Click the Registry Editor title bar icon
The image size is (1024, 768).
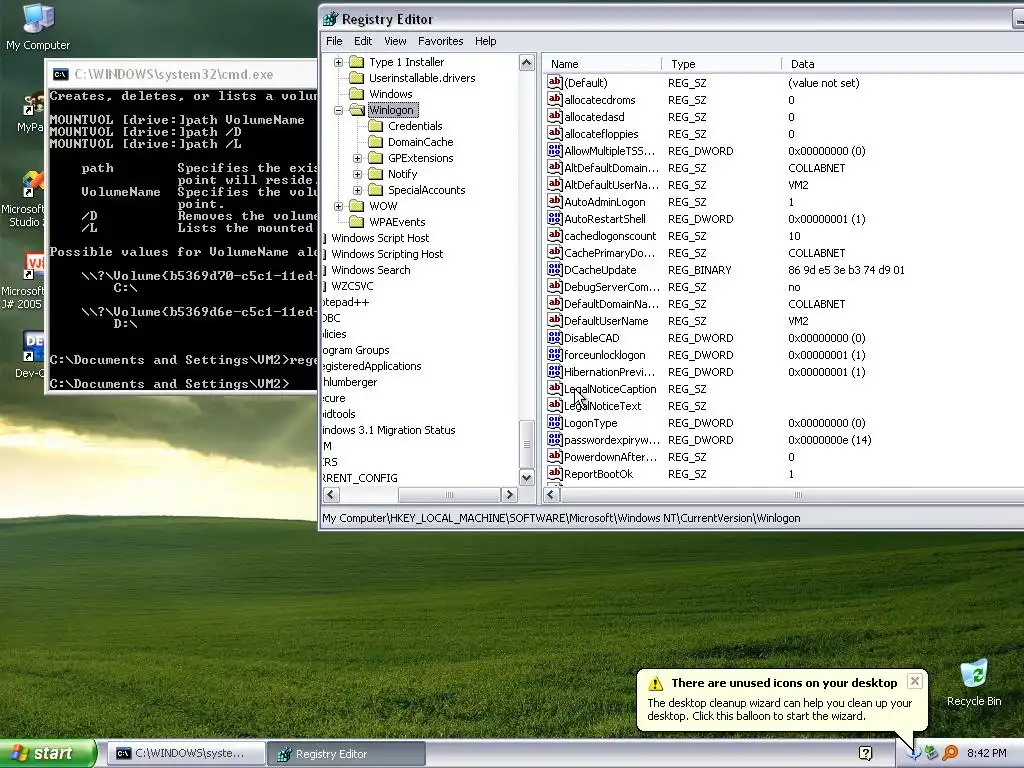pyautogui.click(x=331, y=19)
